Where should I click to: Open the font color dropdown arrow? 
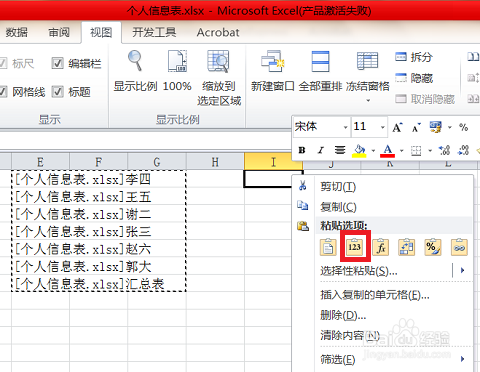coord(402,151)
